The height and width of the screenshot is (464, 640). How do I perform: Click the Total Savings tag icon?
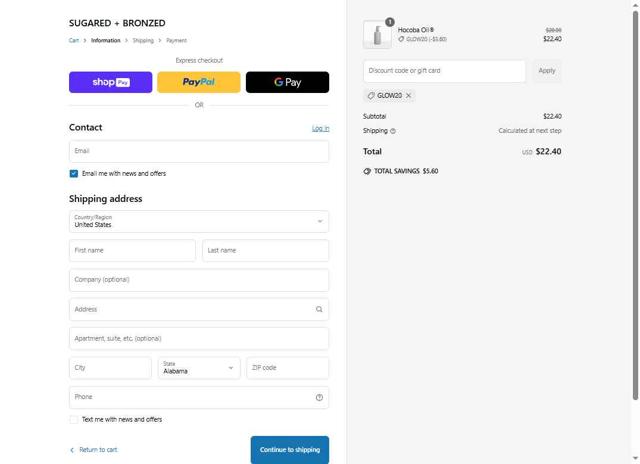coord(367,171)
